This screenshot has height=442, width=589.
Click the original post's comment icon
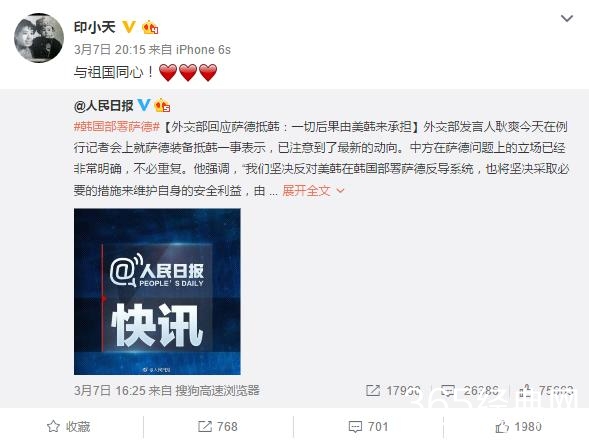click(448, 391)
